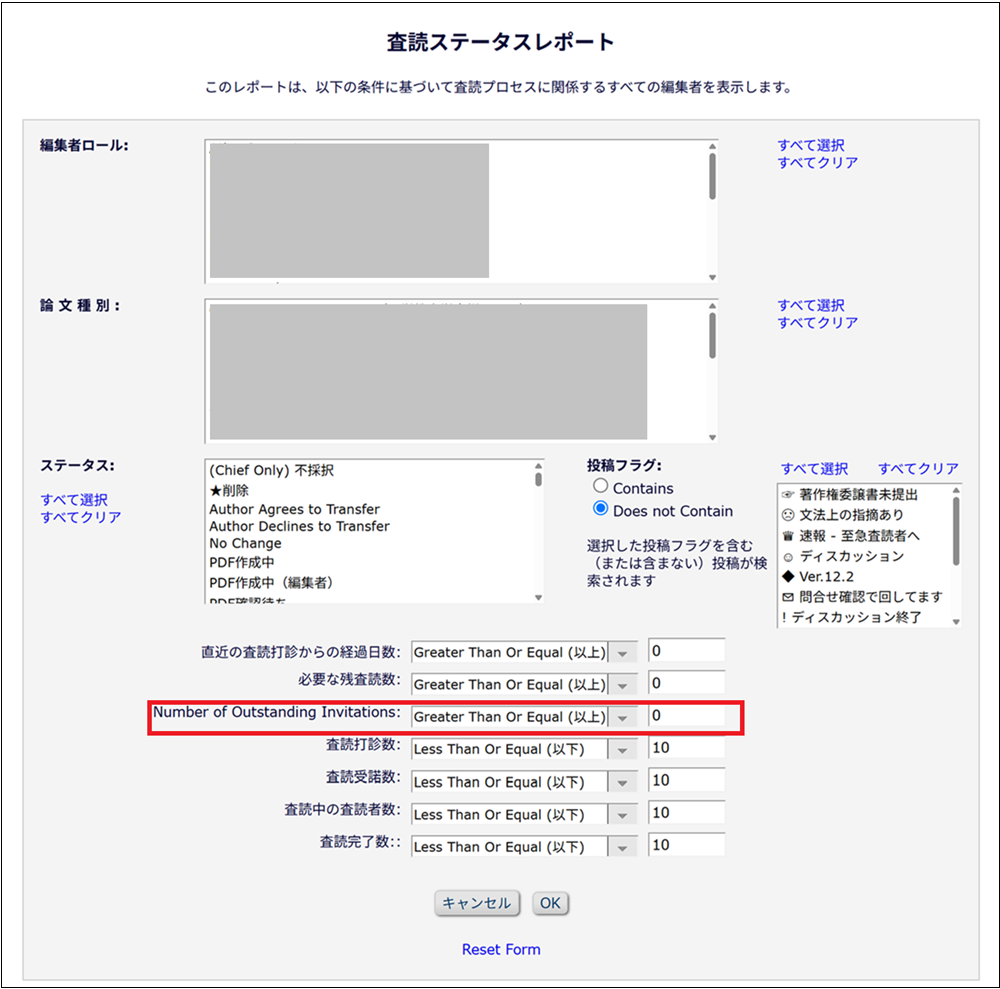Select the Does not Contain radio button
This screenshot has width=1000, height=989.
coord(600,509)
